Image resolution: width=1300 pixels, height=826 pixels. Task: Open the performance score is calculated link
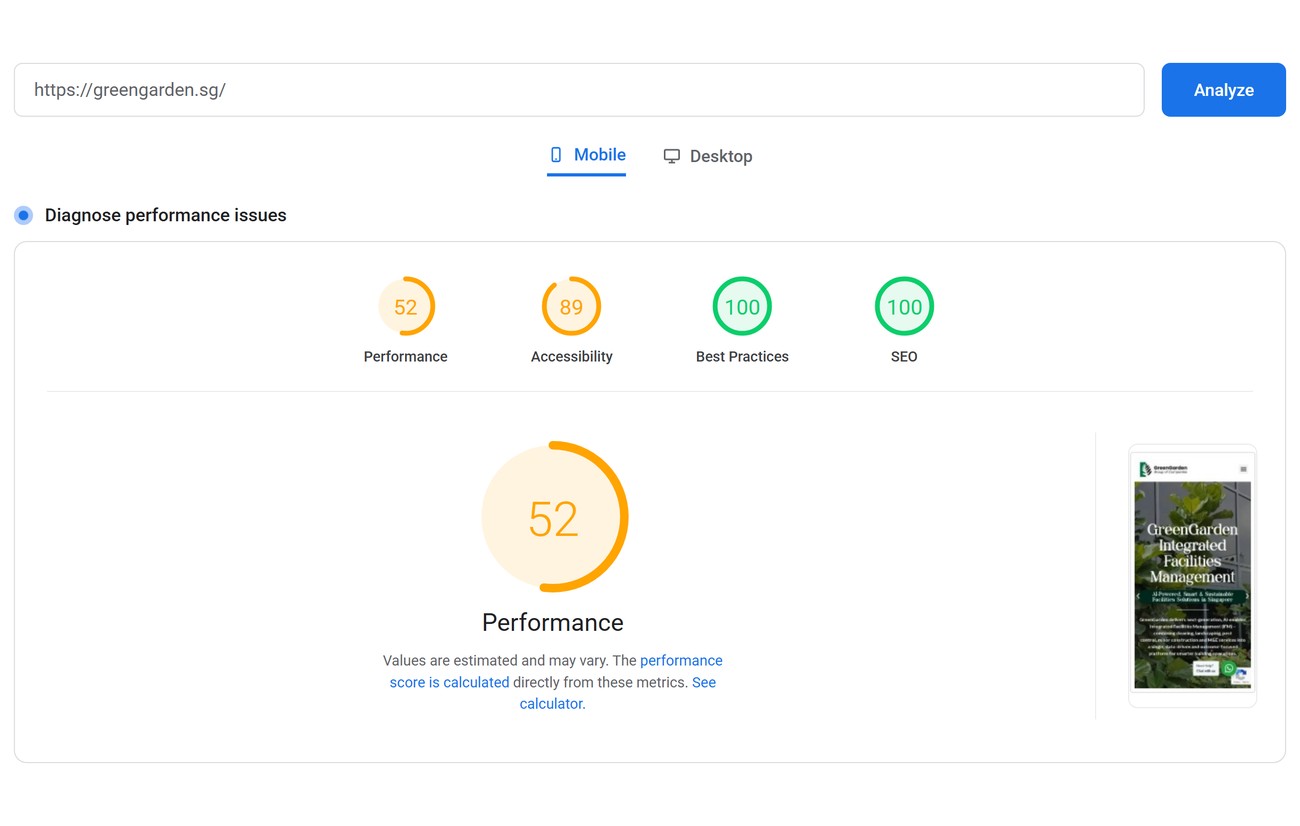[x=556, y=671]
